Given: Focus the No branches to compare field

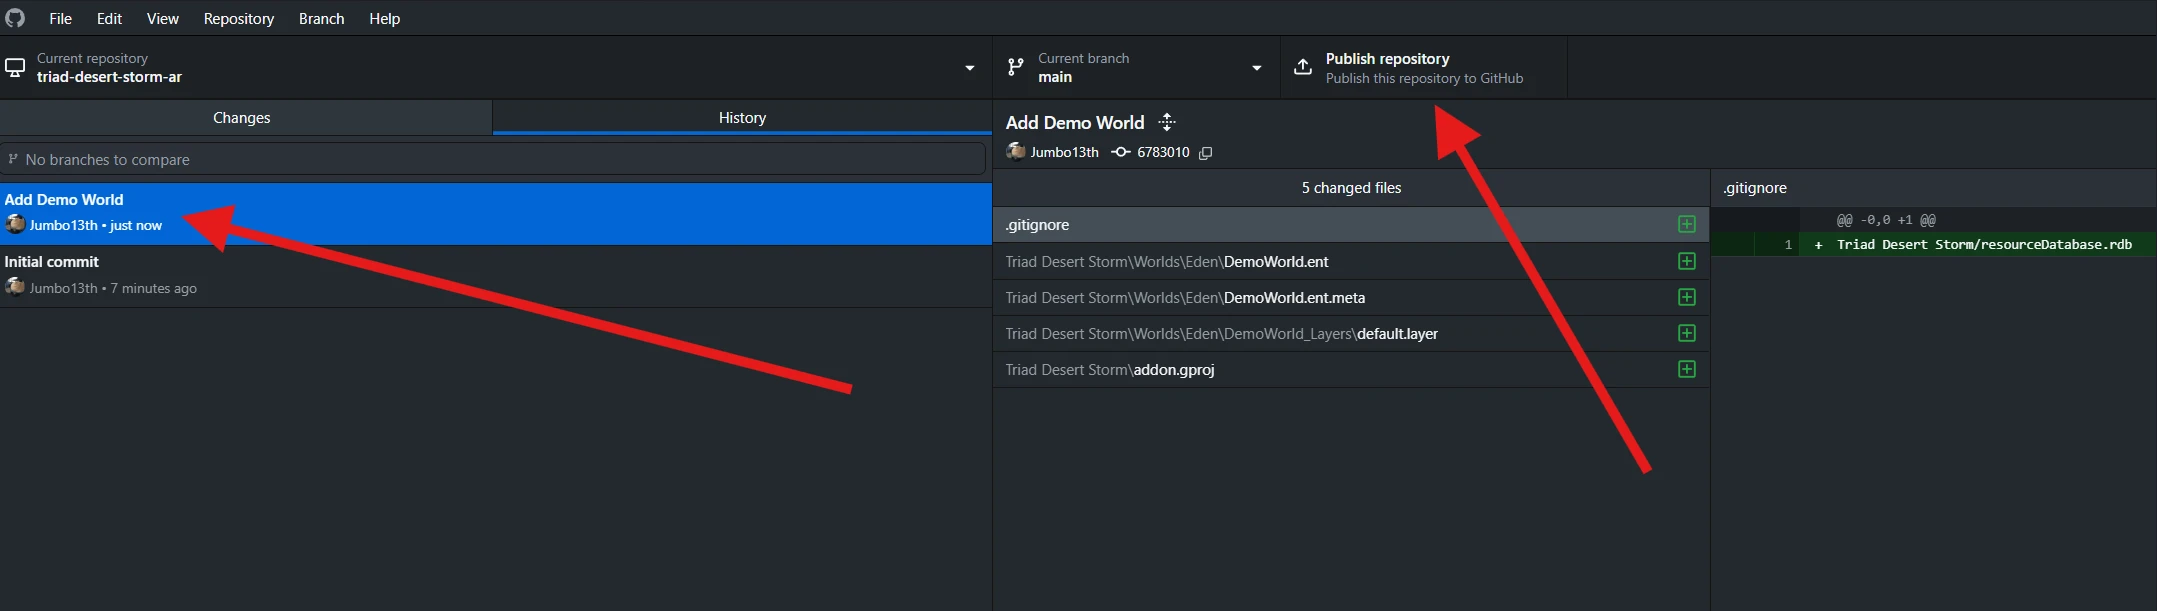Looking at the screenshot, I should 493,159.
